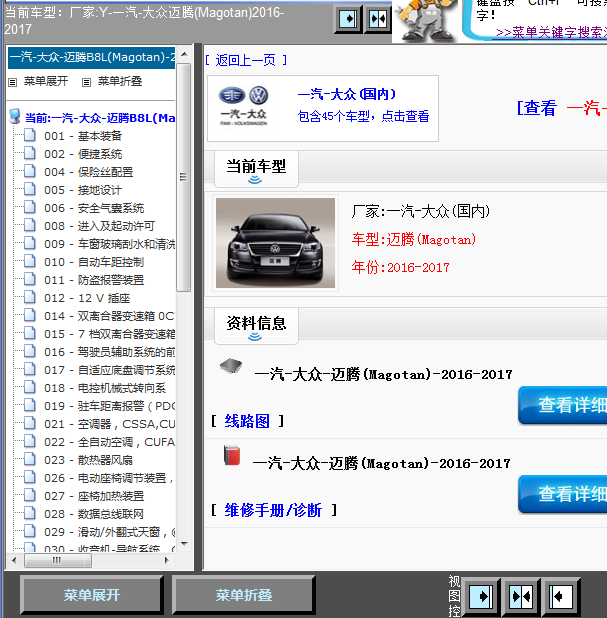The image size is (607, 618).
Task: Click the bottom 菜单展开 button
Action: pyautogui.click(x=91, y=595)
